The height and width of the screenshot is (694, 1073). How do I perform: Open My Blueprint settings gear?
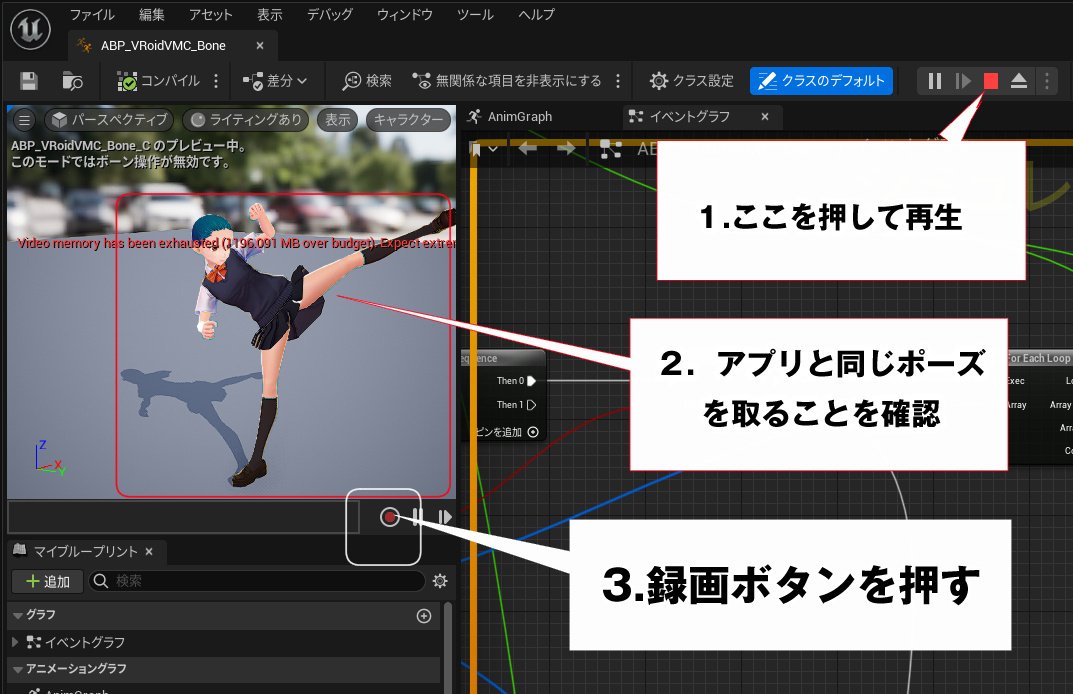tap(440, 581)
